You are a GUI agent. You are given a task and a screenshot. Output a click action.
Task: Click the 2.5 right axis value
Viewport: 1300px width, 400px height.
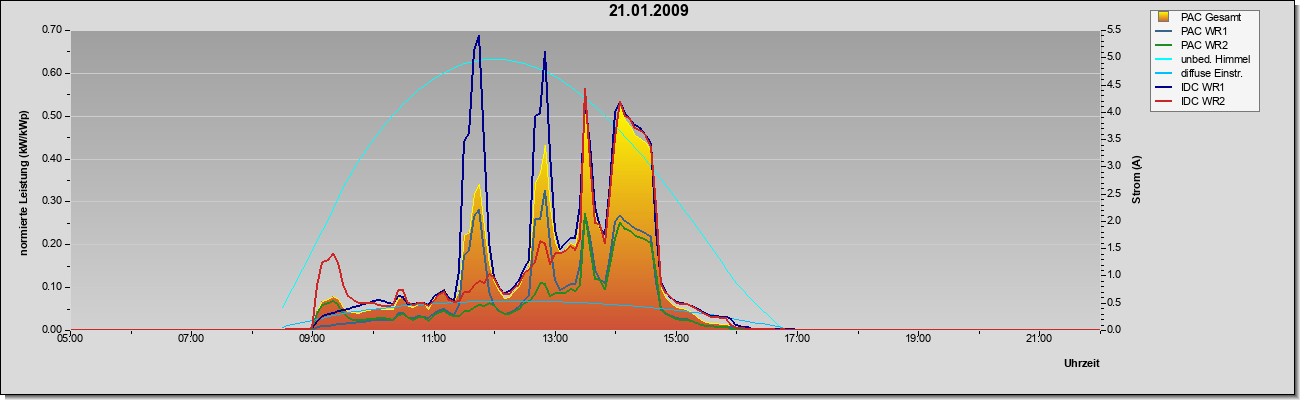pos(1114,193)
